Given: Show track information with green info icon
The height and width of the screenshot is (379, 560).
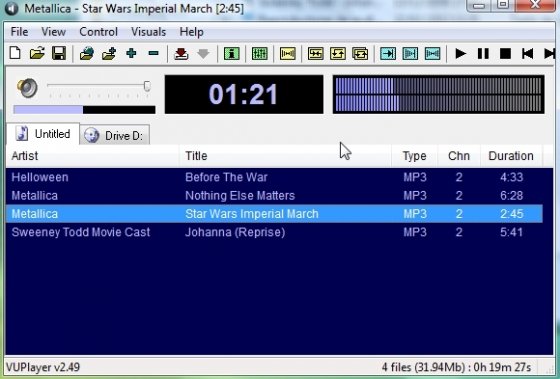Looking at the screenshot, I should [231, 54].
